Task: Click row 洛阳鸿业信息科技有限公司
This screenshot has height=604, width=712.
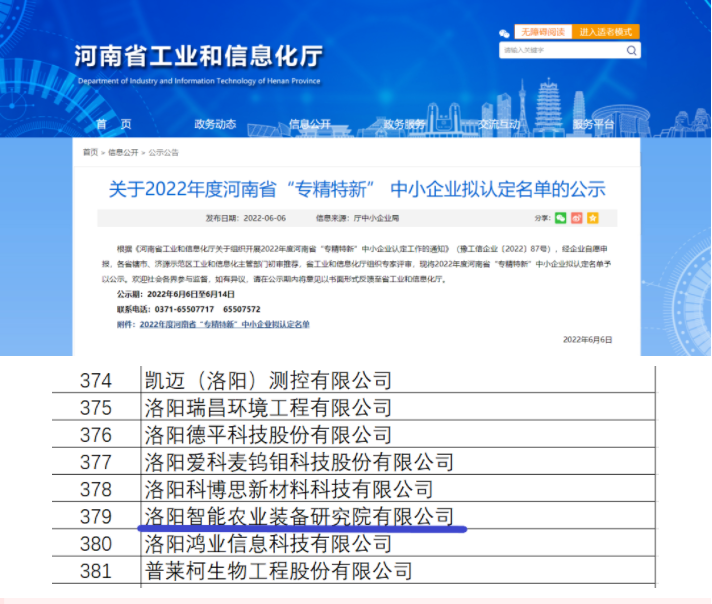Action: coord(398,543)
